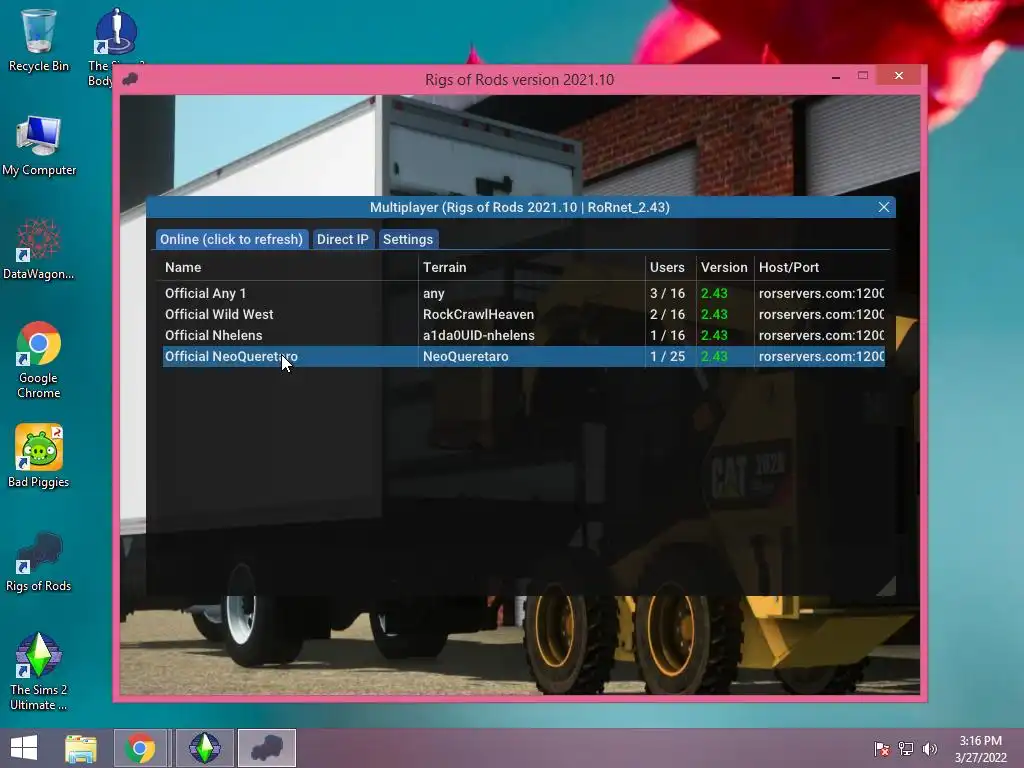Maximize the Rigs of Rods window
This screenshot has height=768, width=1024.
click(x=863, y=76)
